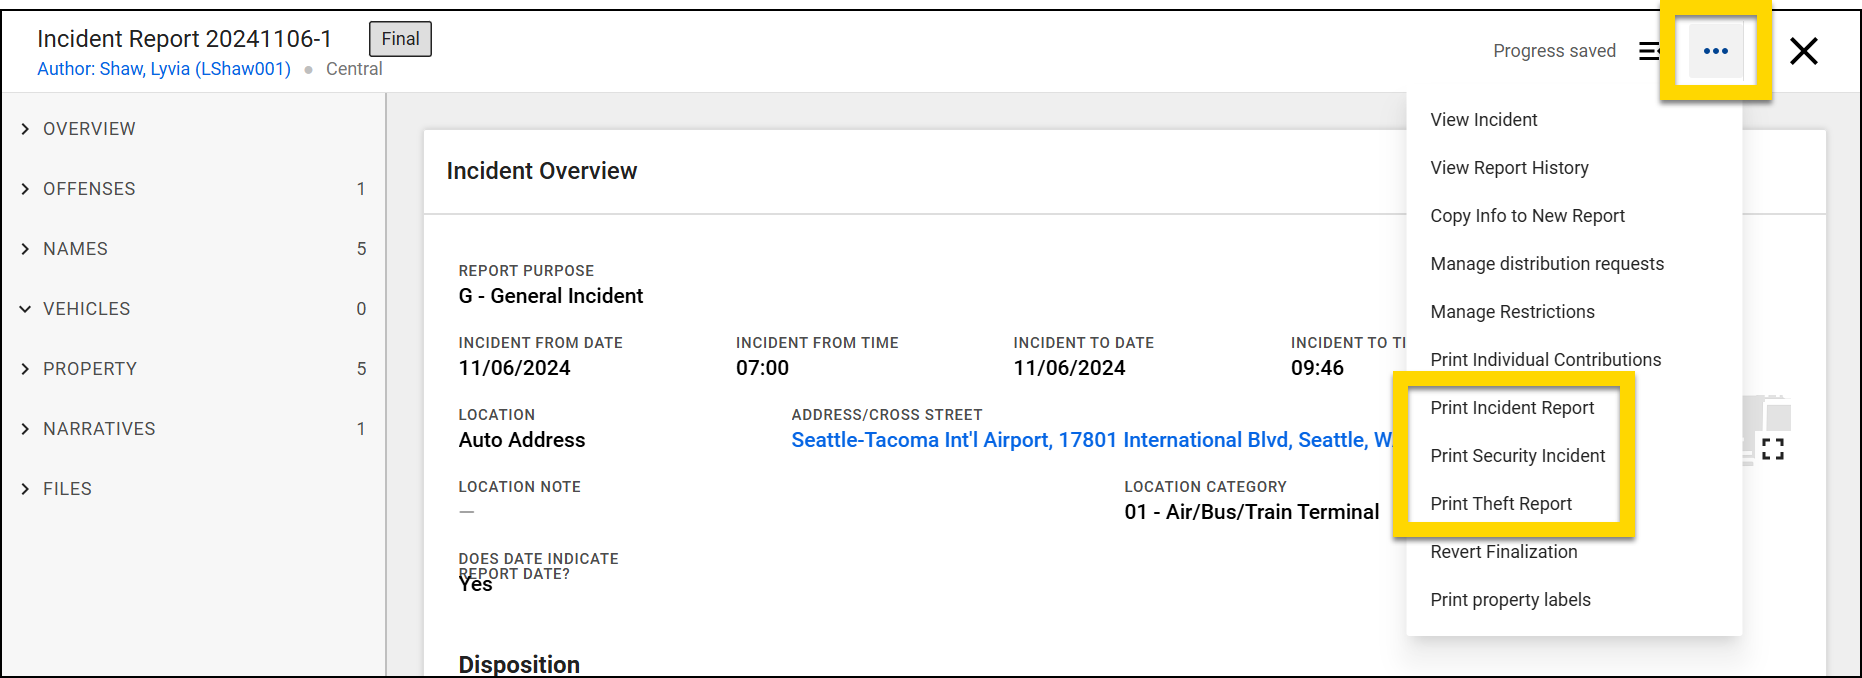
Task: Click "Manage distribution requests"
Action: 1547,263
